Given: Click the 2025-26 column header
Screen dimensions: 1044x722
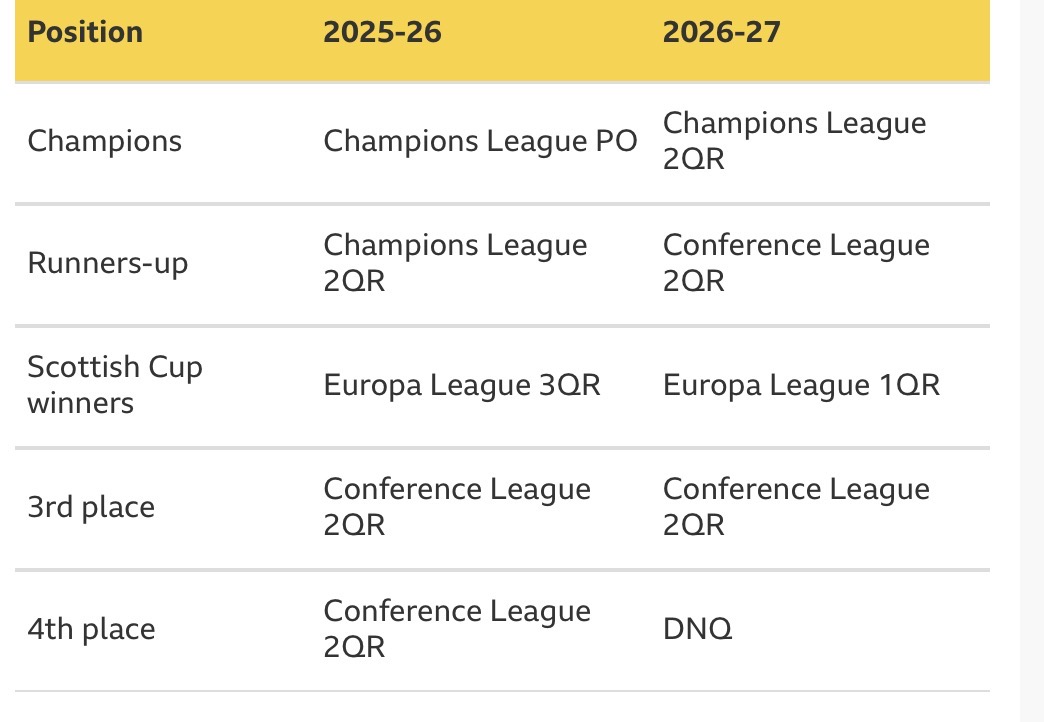Looking at the screenshot, I should (382, 32).
